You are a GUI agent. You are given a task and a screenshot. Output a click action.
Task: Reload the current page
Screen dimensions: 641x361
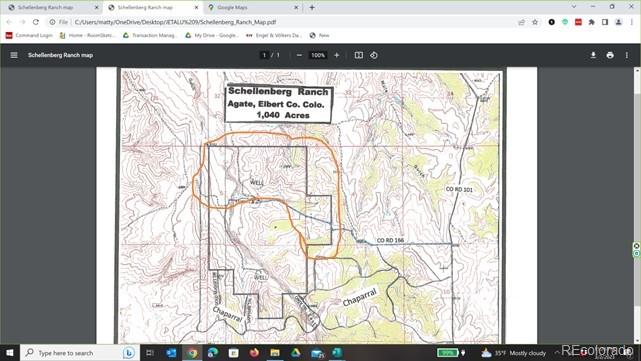[36, 22]
